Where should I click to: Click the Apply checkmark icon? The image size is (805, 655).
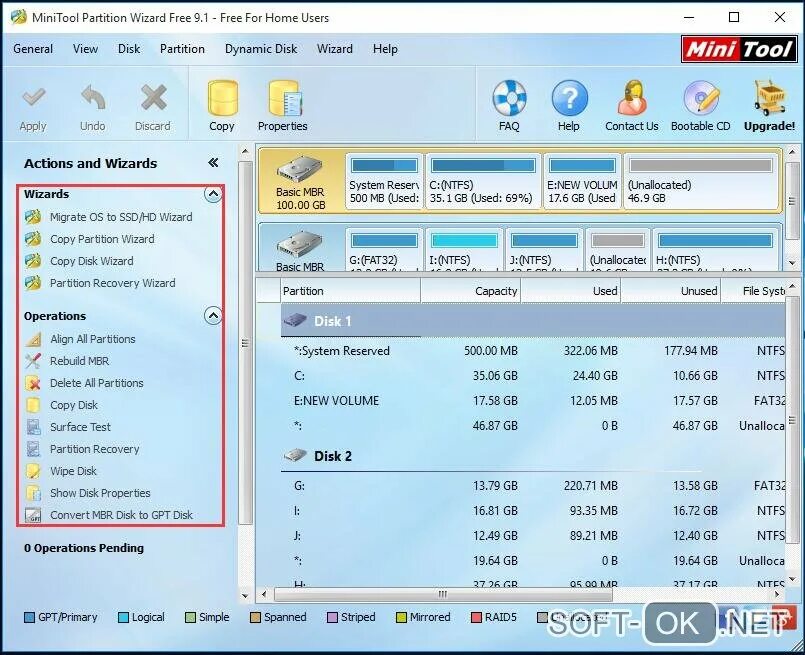coord(33,98)
